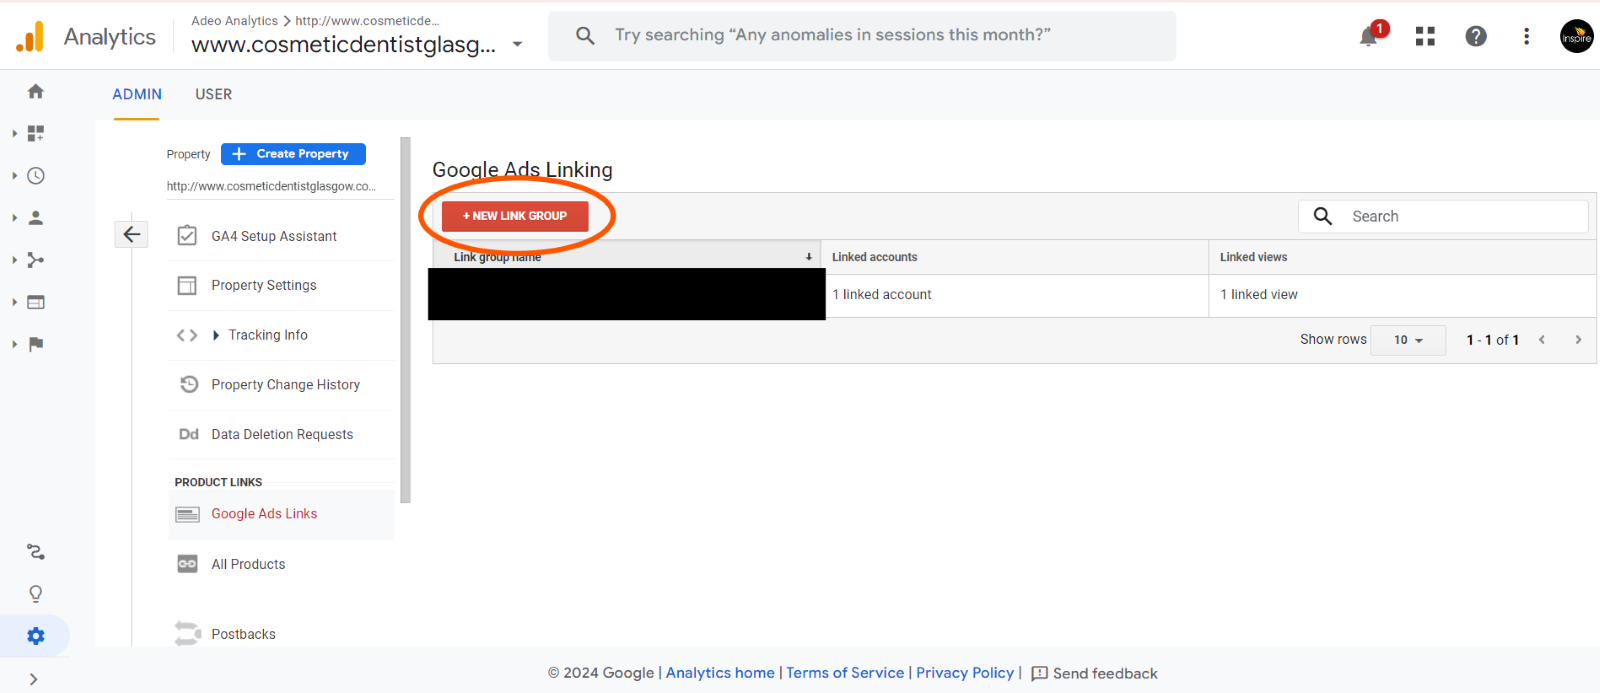Open the Customization dashboards icon
The width and height of the screenshot is (1600, 693).
pos(36,133)
